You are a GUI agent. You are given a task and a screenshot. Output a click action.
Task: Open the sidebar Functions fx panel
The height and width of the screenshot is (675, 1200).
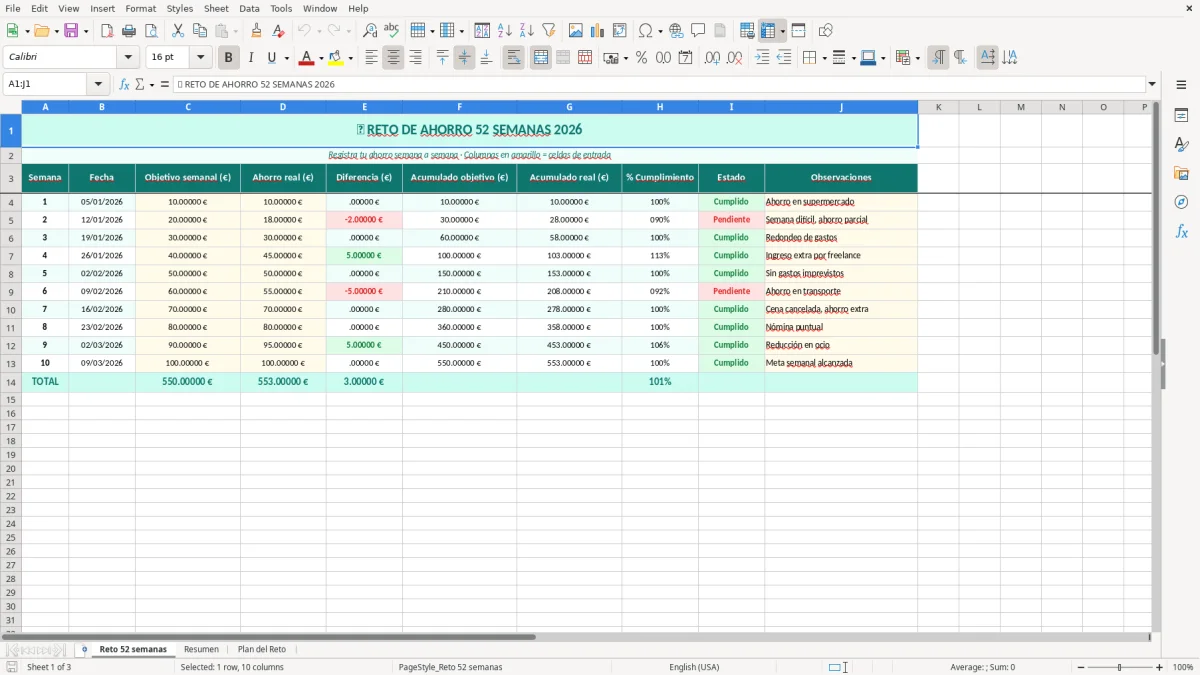click(1181, 232)
